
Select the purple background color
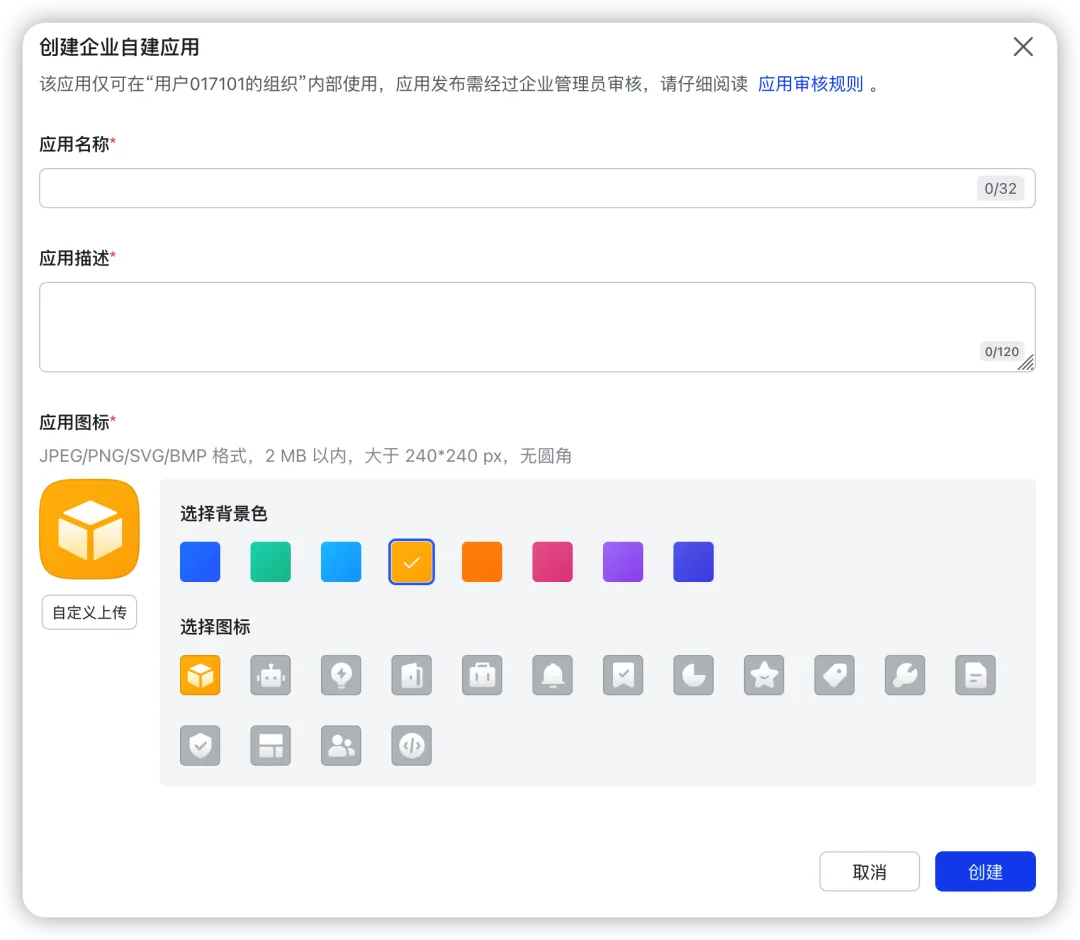tap(623, 562)
